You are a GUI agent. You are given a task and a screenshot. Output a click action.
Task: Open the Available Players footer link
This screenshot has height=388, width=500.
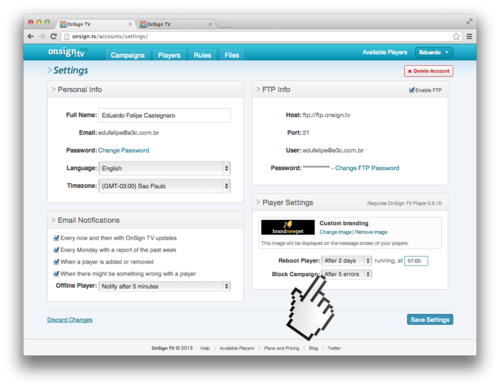coord(237,348)
